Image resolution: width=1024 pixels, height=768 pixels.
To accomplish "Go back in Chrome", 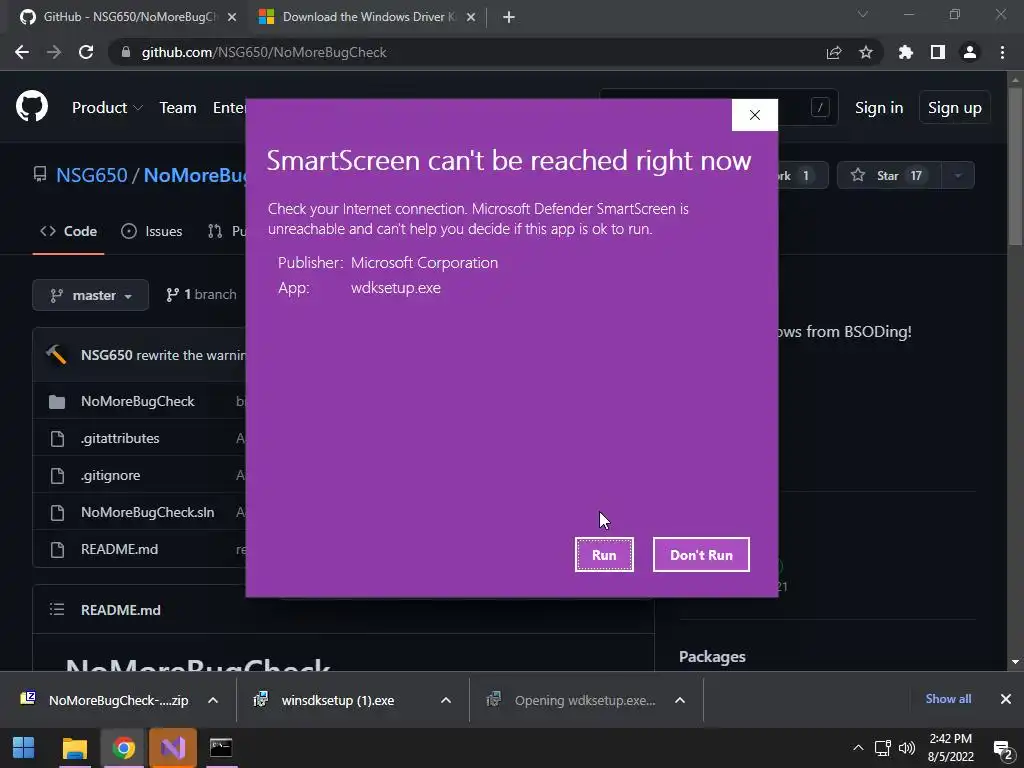I will [x=22, y=52].
